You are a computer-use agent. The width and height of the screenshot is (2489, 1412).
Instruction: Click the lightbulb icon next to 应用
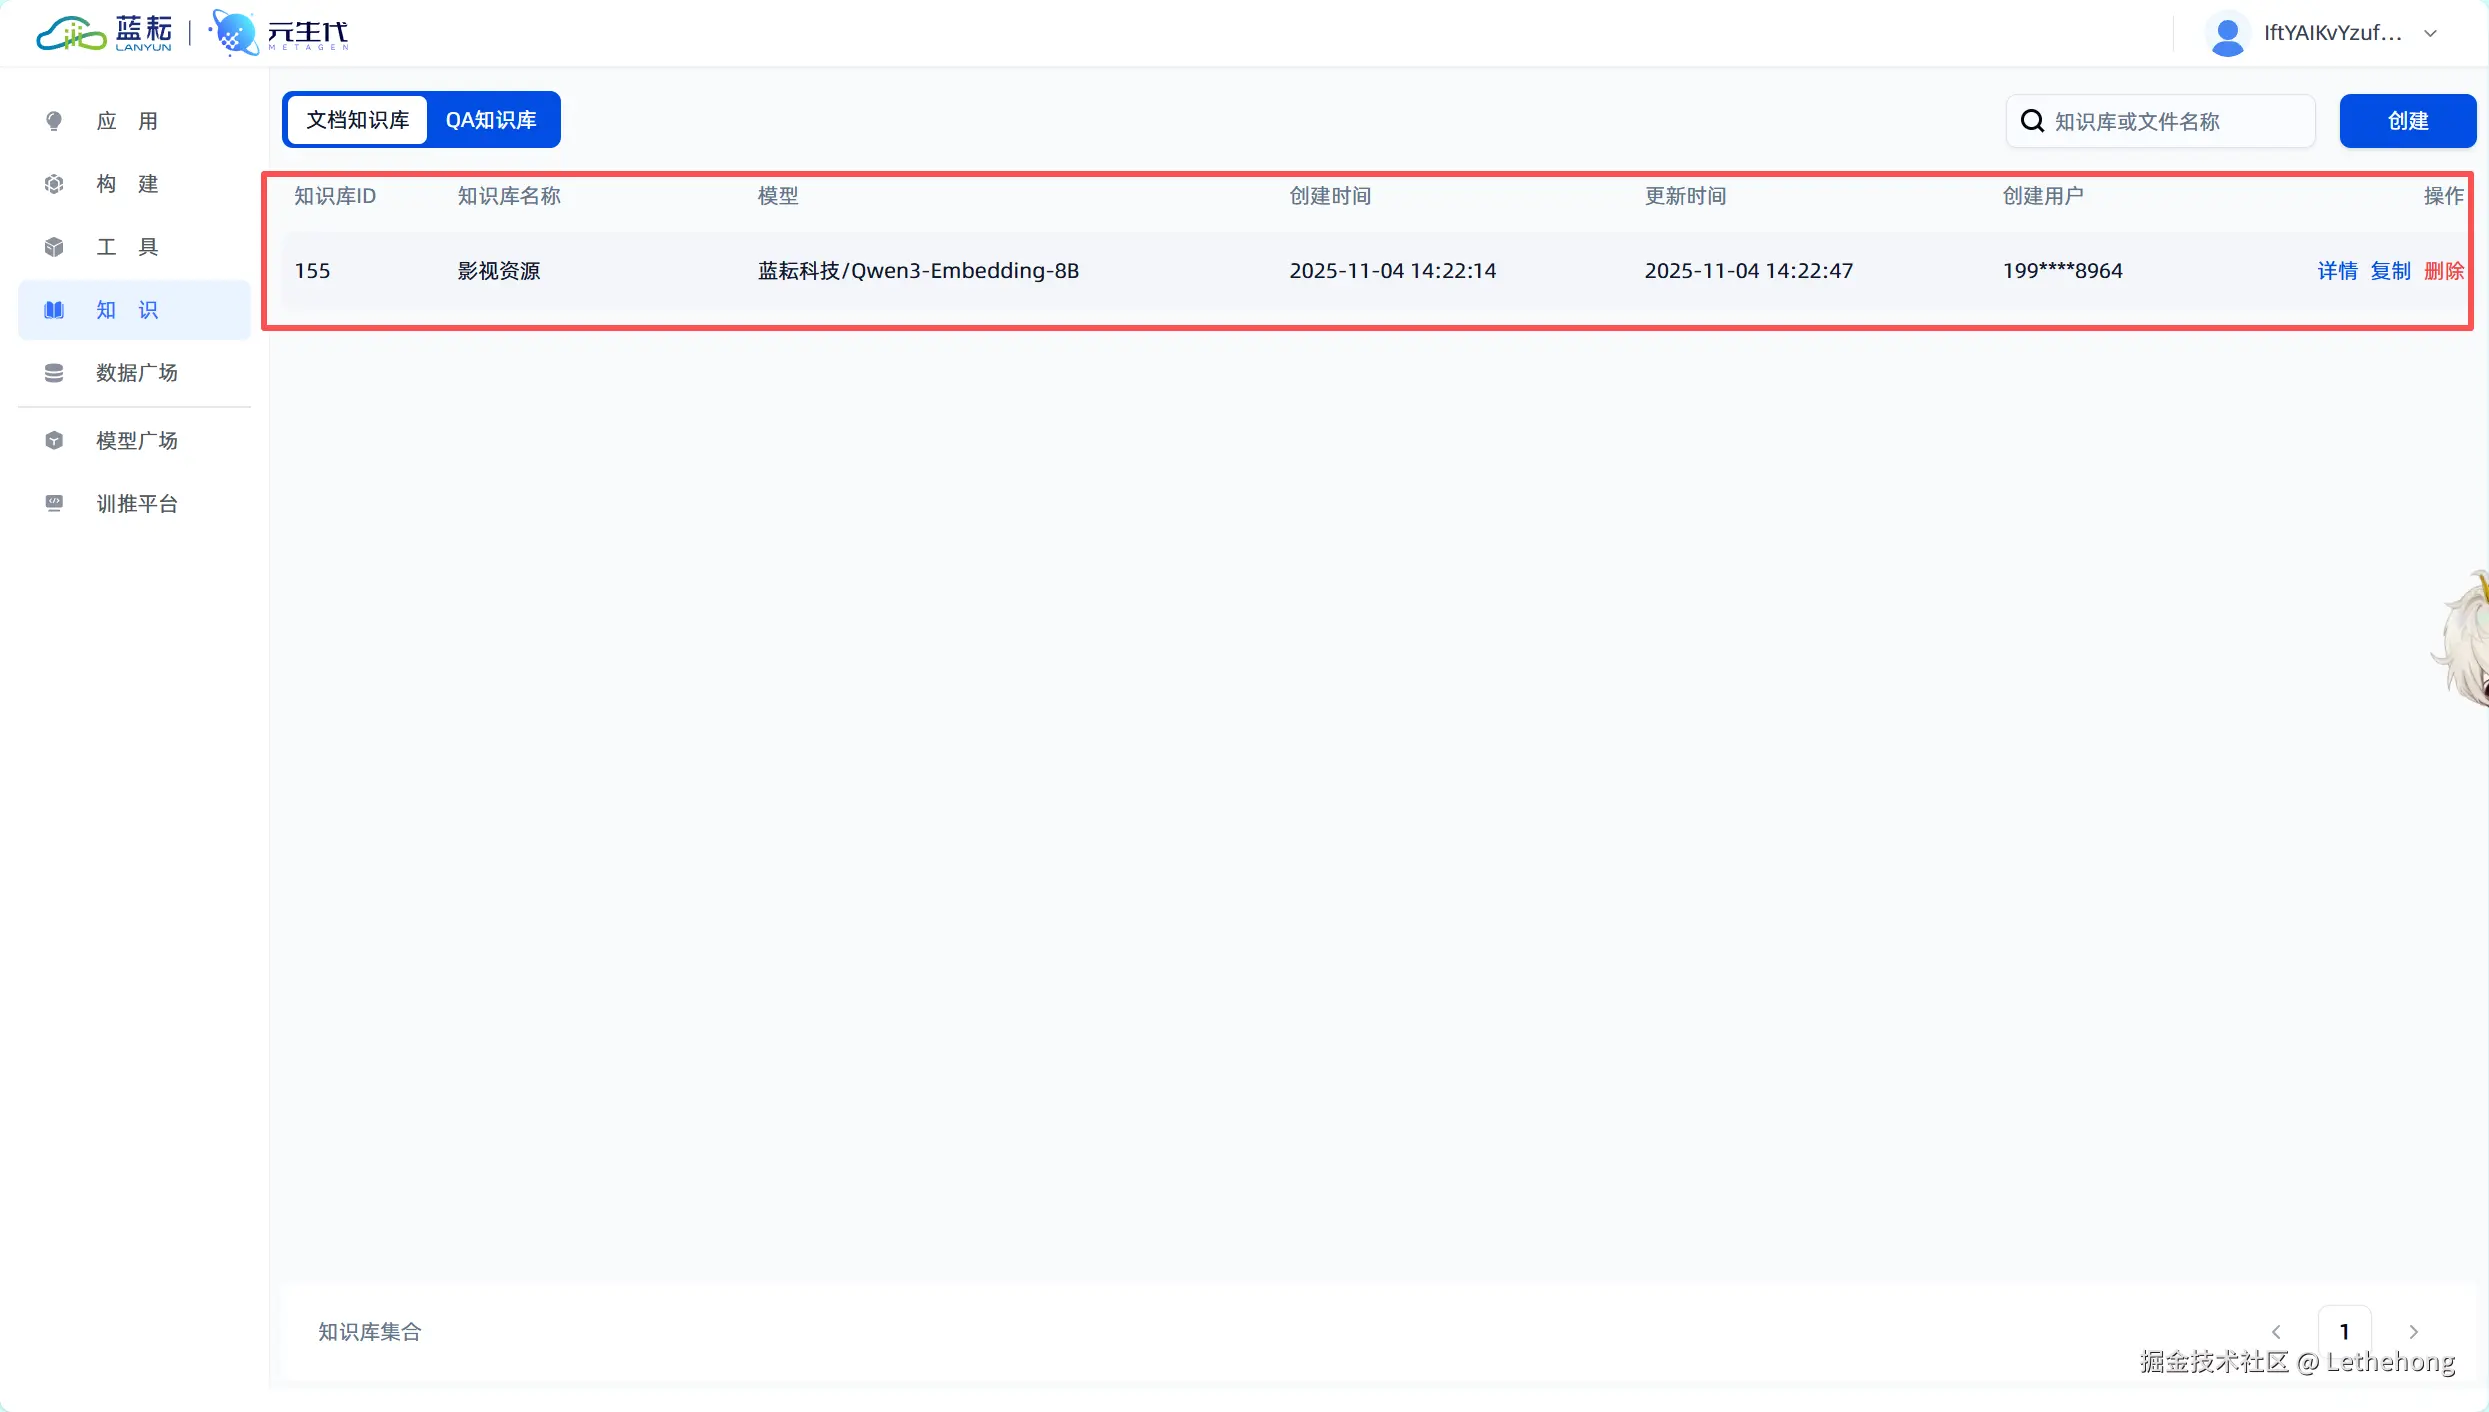pyautogui.click(x=54, y=121)
